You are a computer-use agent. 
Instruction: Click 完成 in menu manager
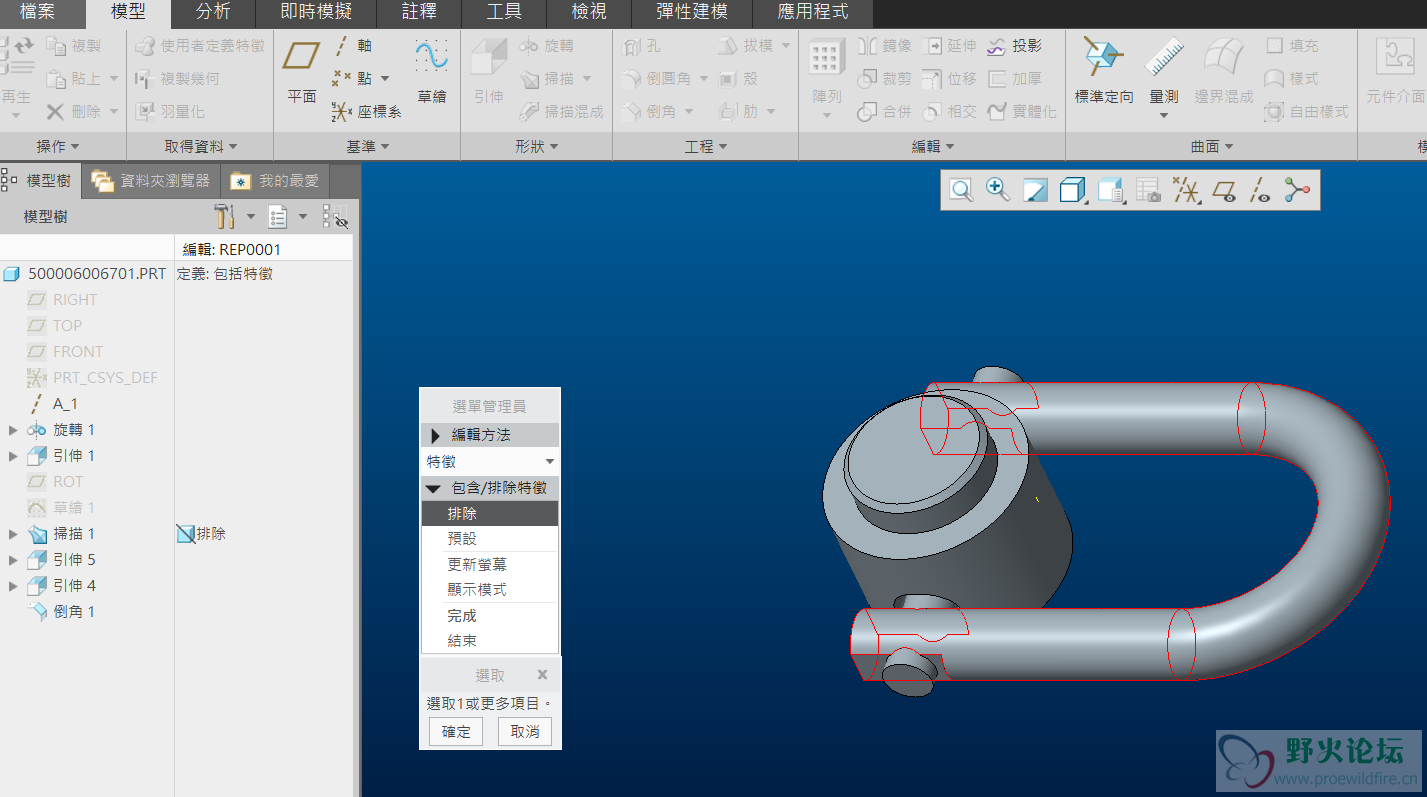tap(490, 616)
